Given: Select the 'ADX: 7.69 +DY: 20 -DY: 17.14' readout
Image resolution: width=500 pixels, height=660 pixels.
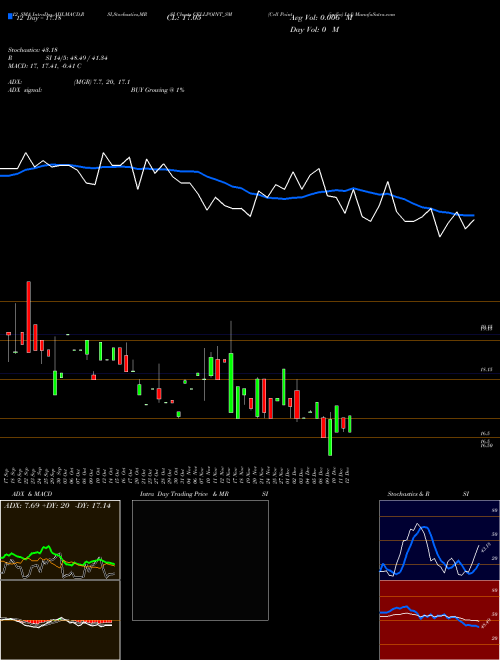Looking at the screenshot, I should click(x=57, y=506).
